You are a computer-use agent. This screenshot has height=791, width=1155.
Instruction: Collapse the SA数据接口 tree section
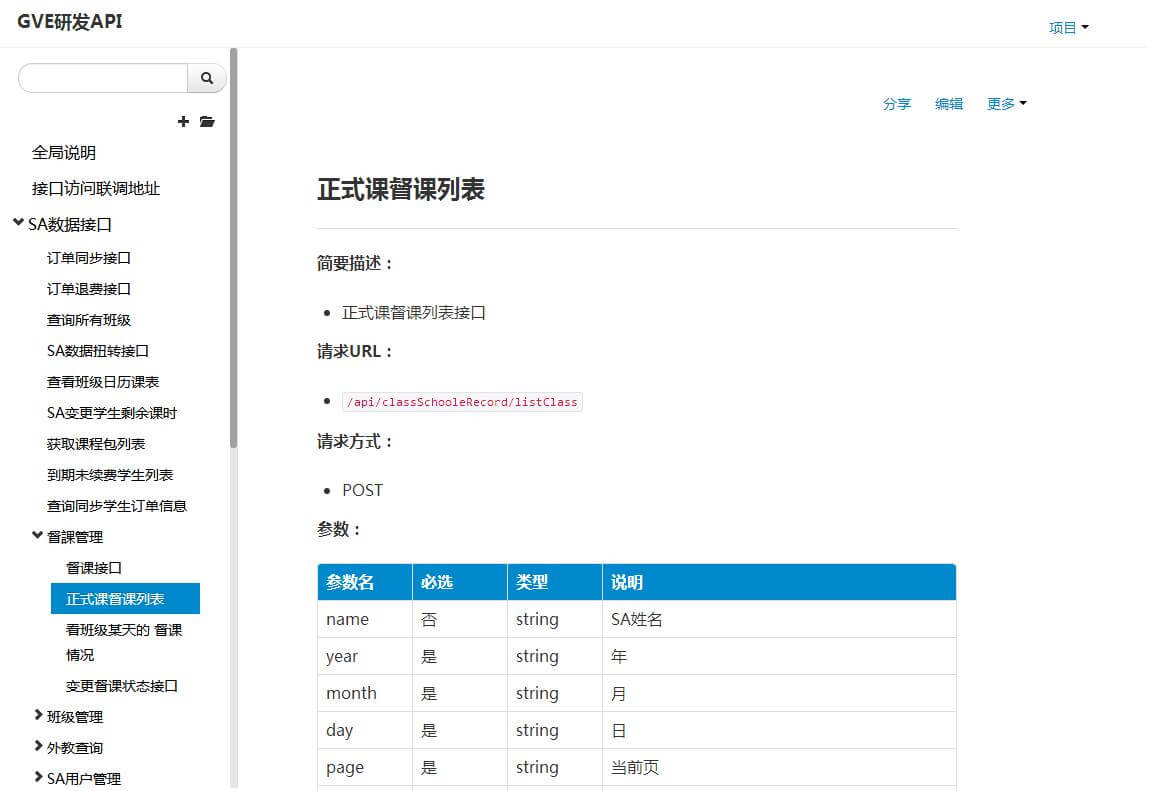[18, 224]
